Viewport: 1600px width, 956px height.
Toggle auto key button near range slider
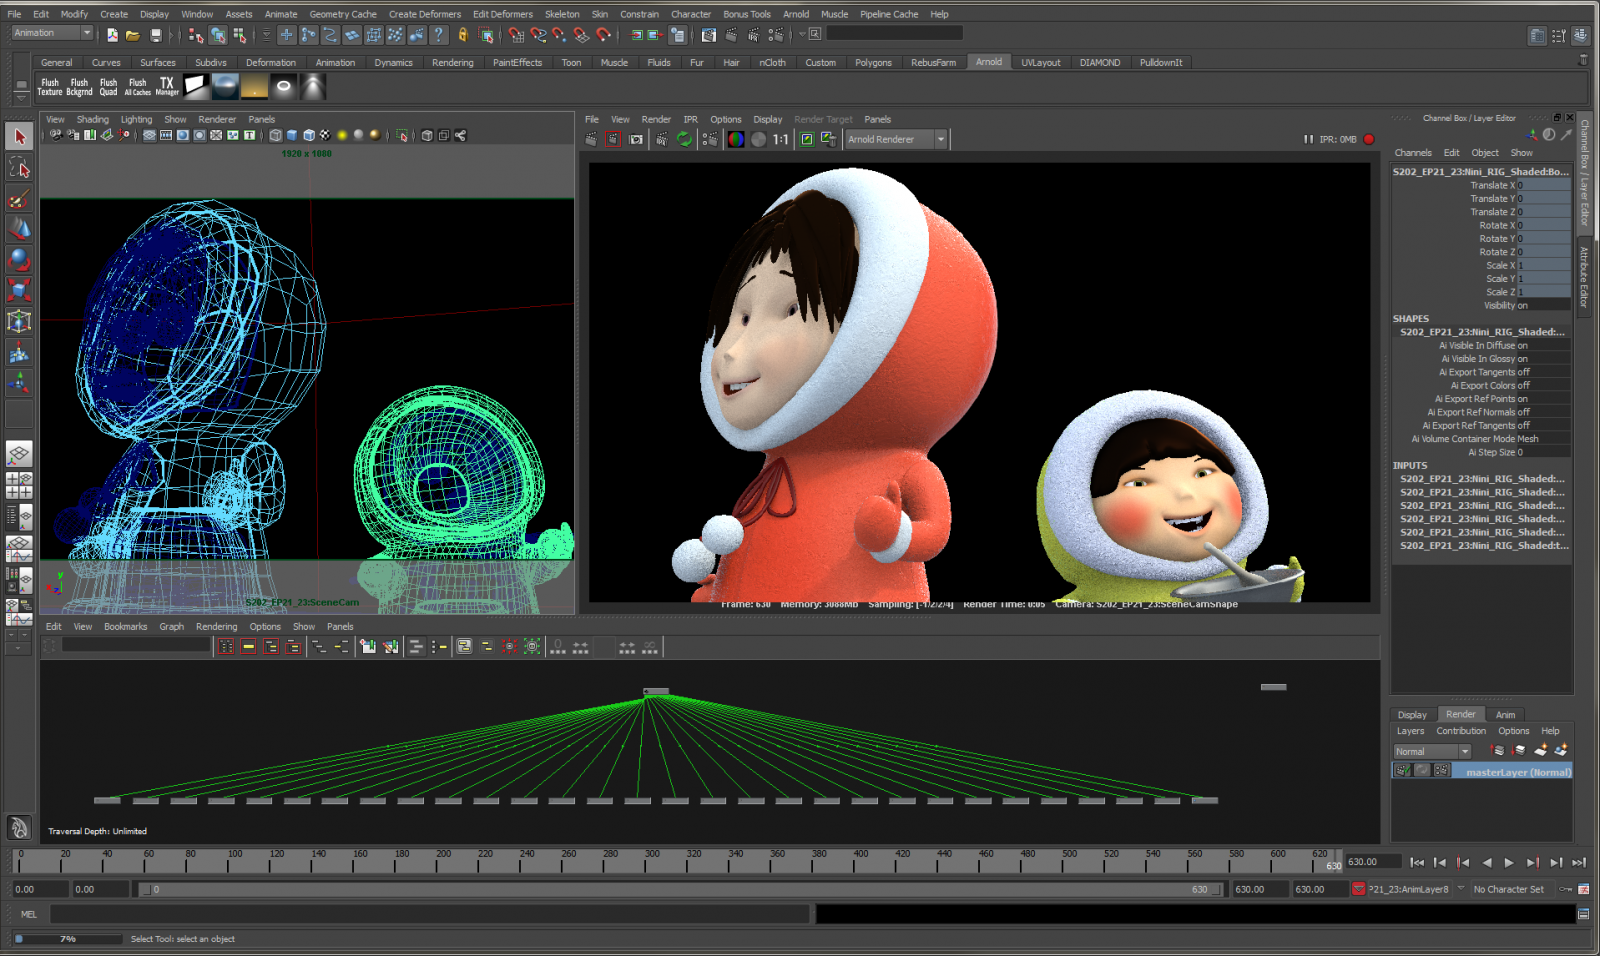click(1566, 889)
